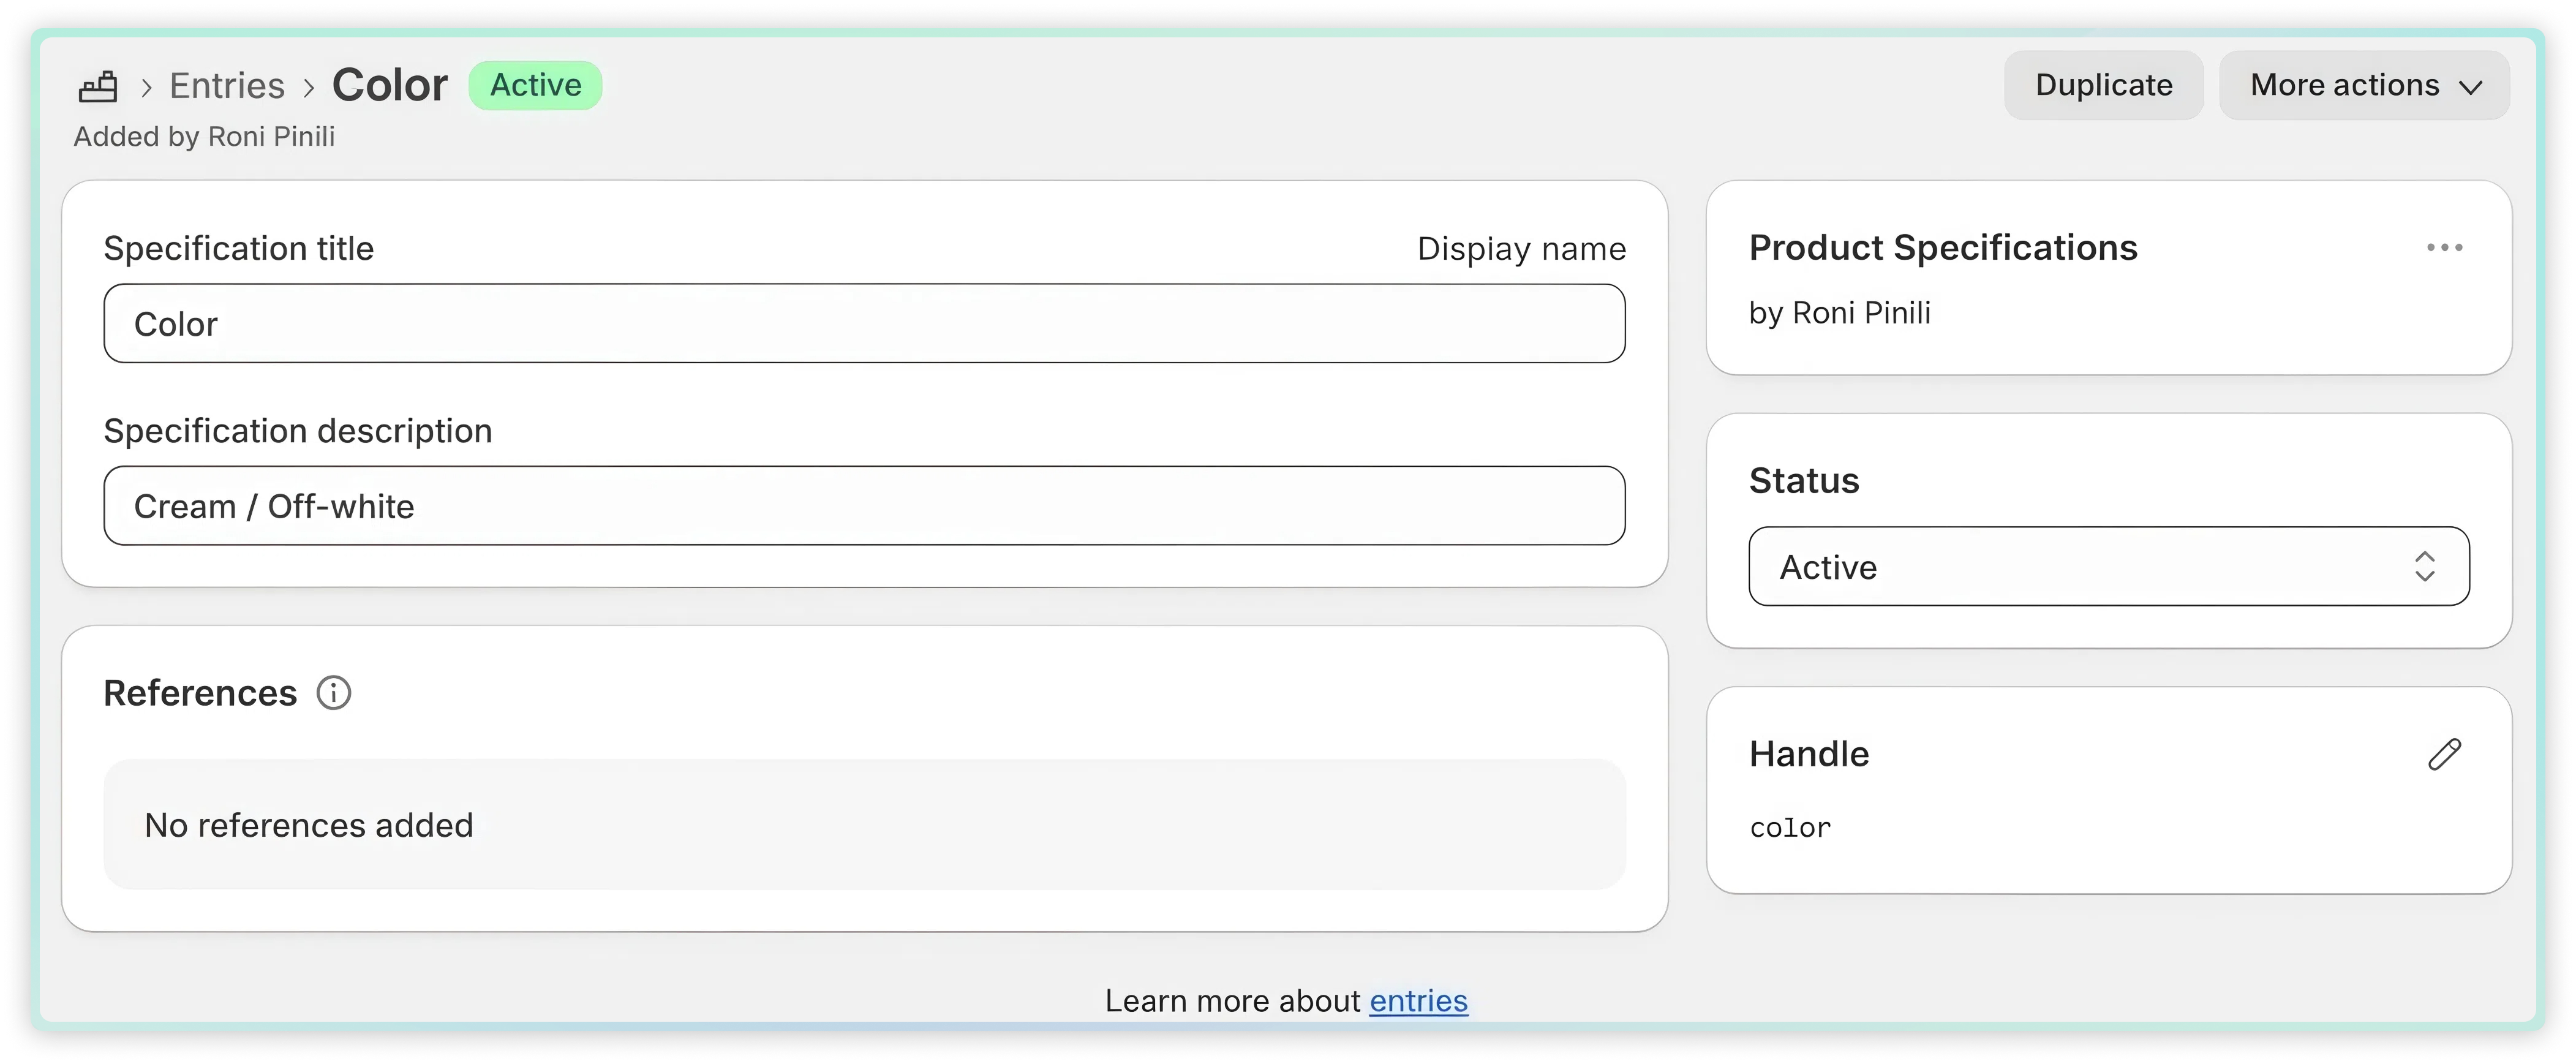Click the chevron arrow before Entries breadcrumb
The height and width of the screenshot is (1064, 2576).
[x=147, y=88]
